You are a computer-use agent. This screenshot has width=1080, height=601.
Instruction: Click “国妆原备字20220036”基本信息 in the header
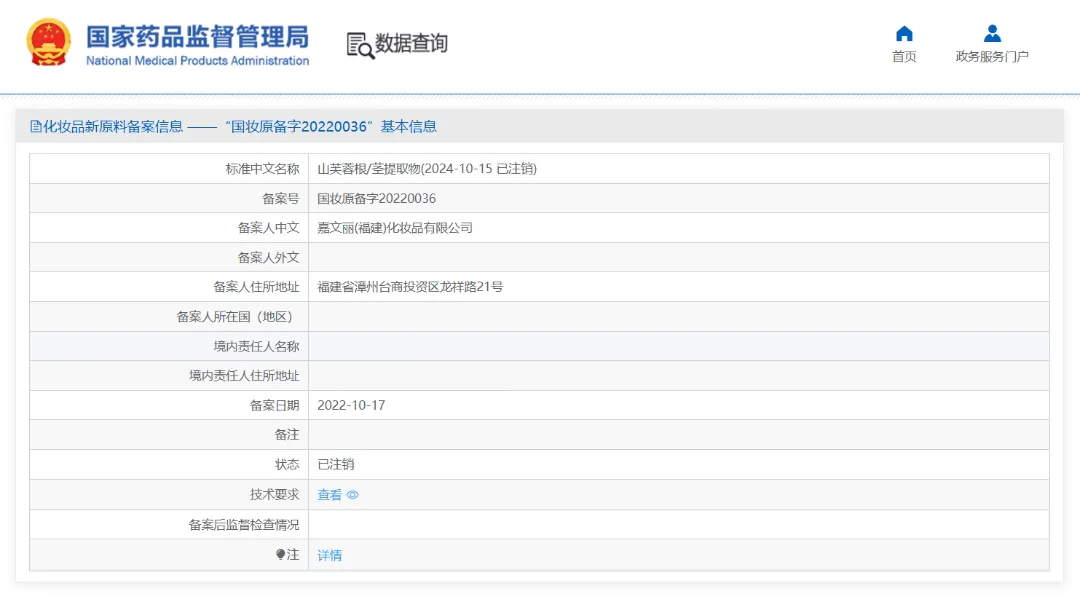(331, 127)
